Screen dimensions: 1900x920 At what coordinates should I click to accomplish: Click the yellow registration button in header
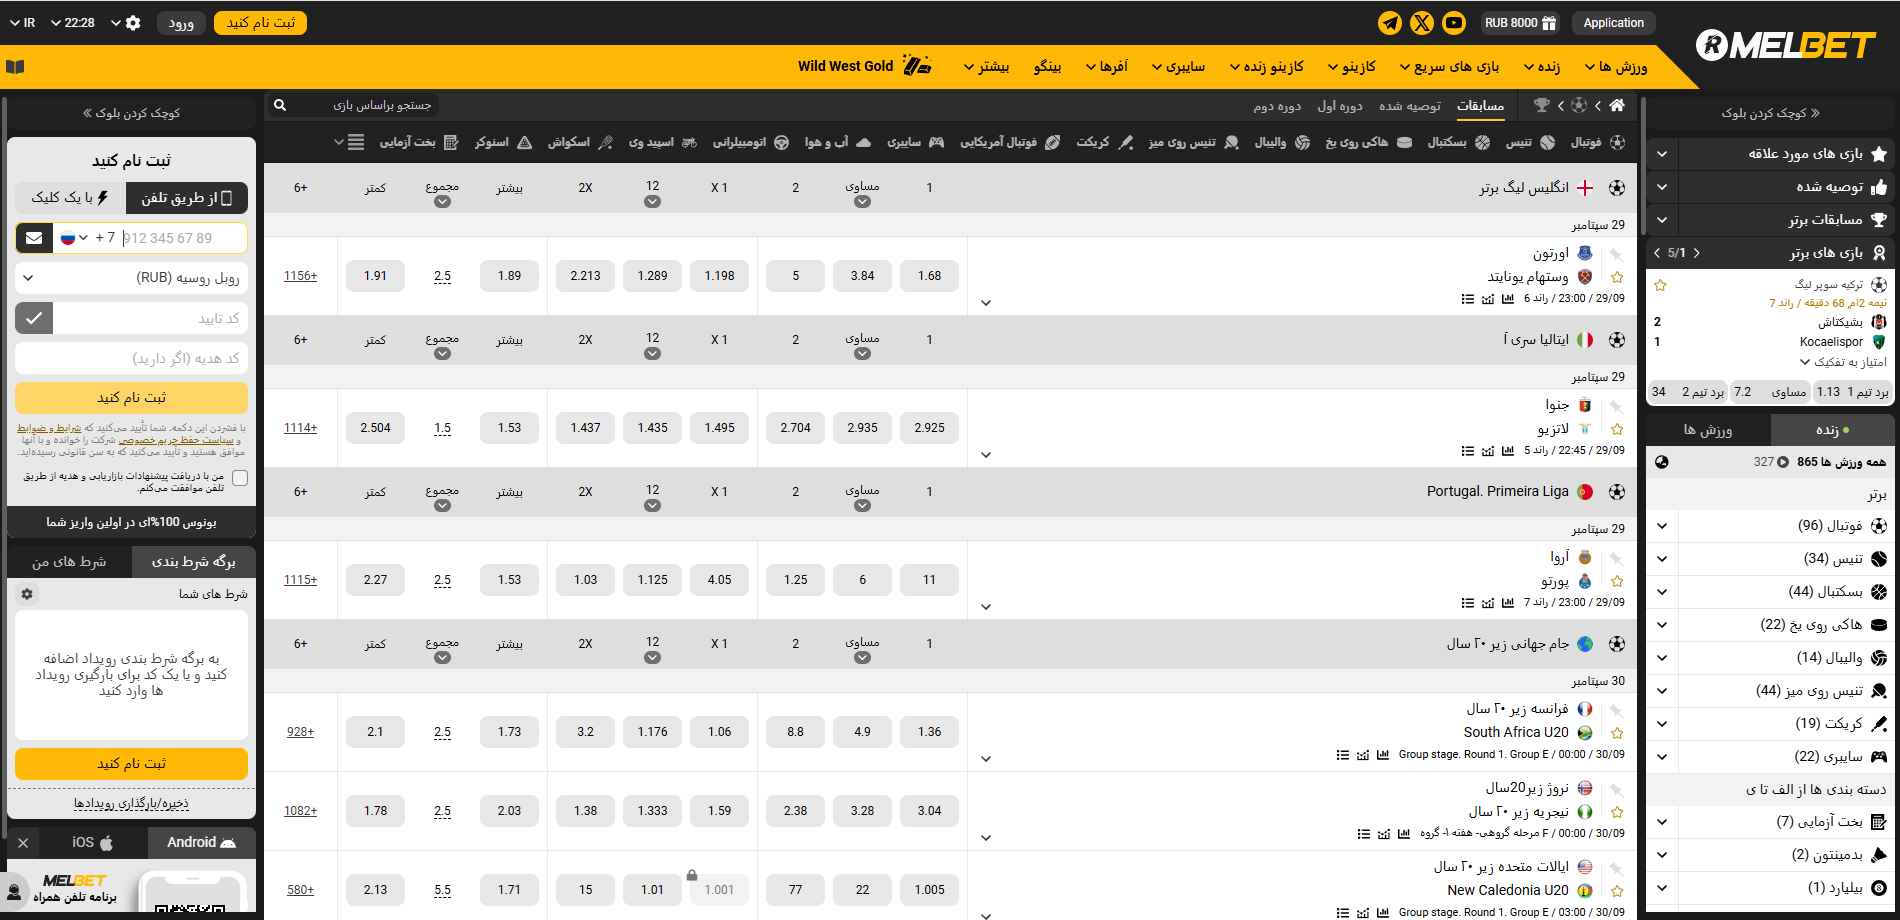pos(260,23)
